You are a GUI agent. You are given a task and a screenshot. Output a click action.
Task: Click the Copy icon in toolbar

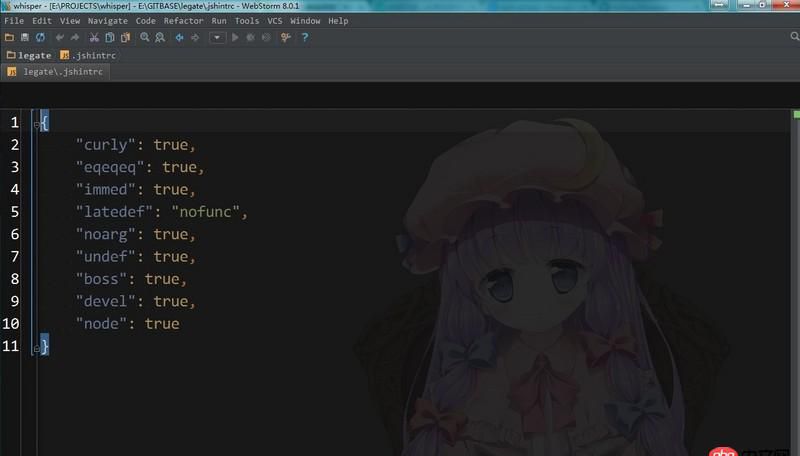[x=109, y=37]
